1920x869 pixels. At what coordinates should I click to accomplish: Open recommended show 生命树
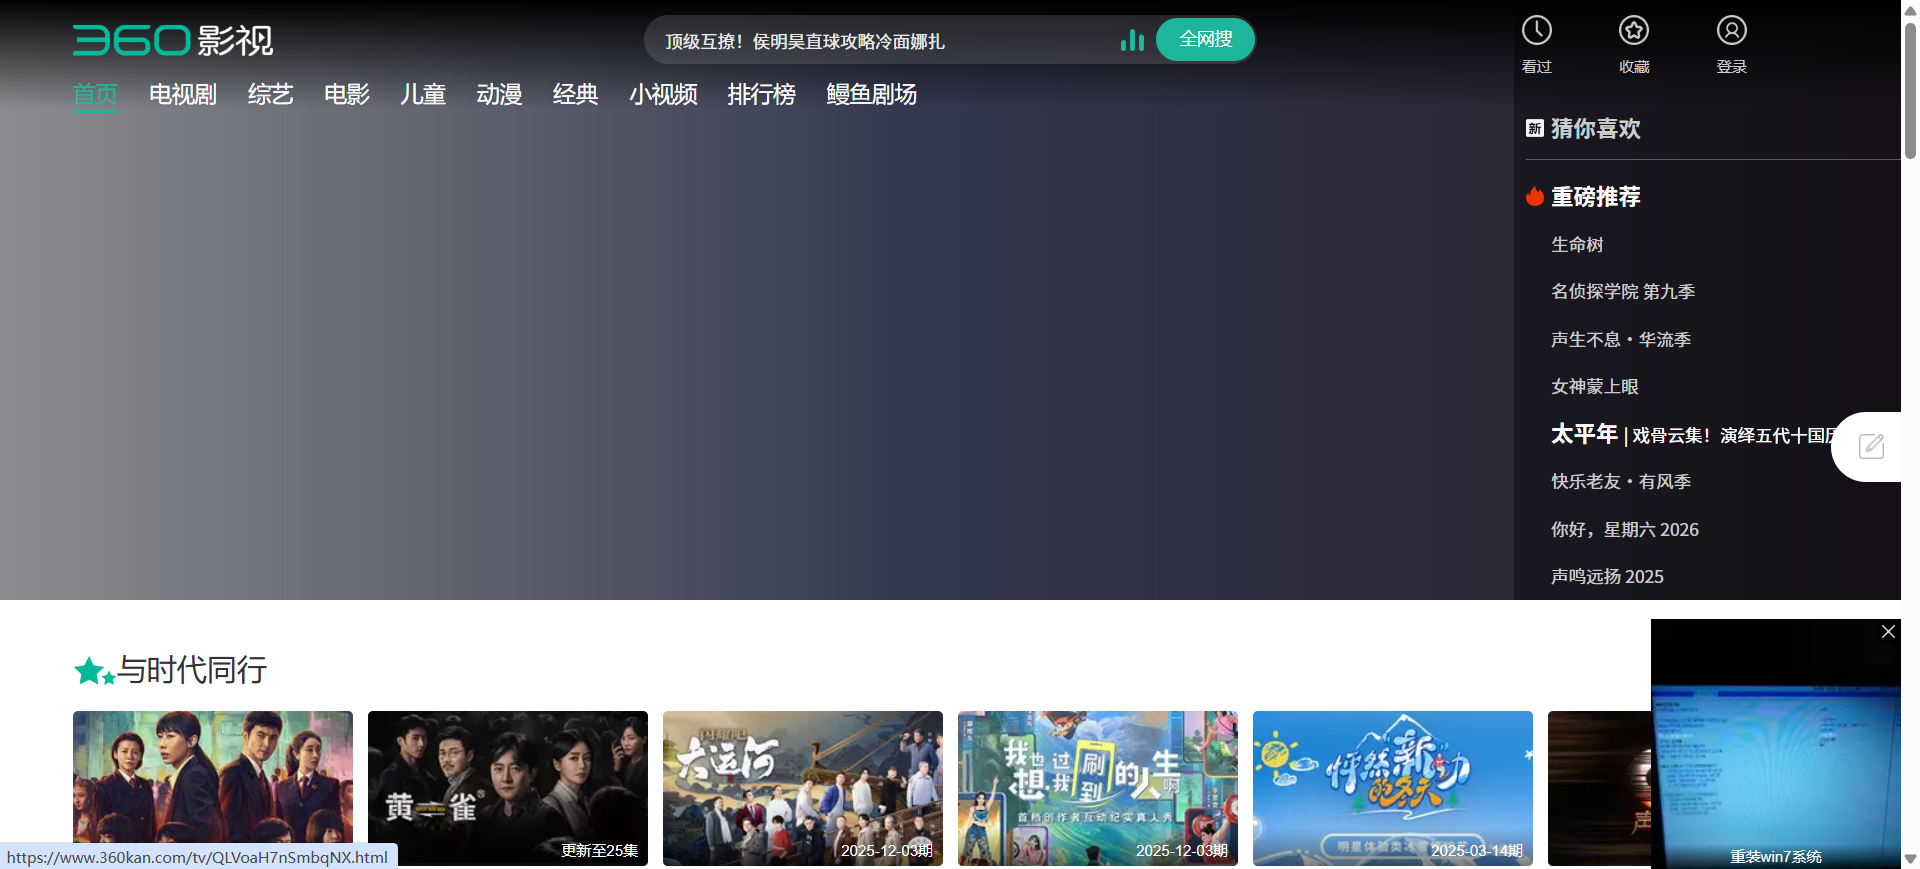[x=1577, y=245]
